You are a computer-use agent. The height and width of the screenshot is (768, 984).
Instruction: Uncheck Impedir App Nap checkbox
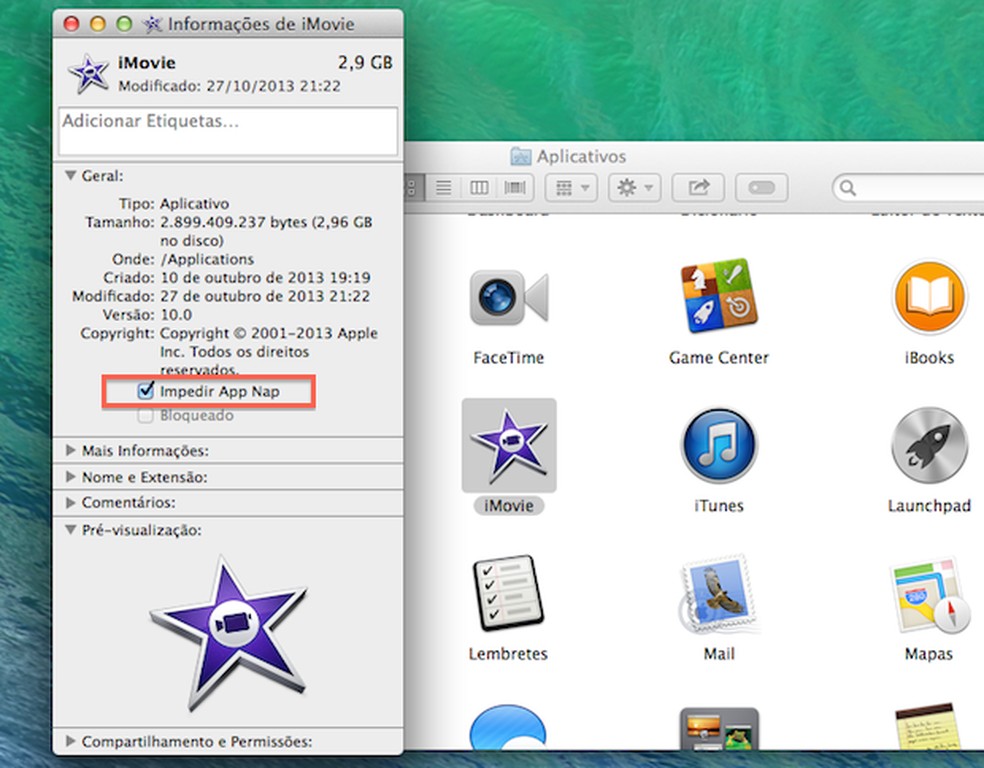coord(146,391)
